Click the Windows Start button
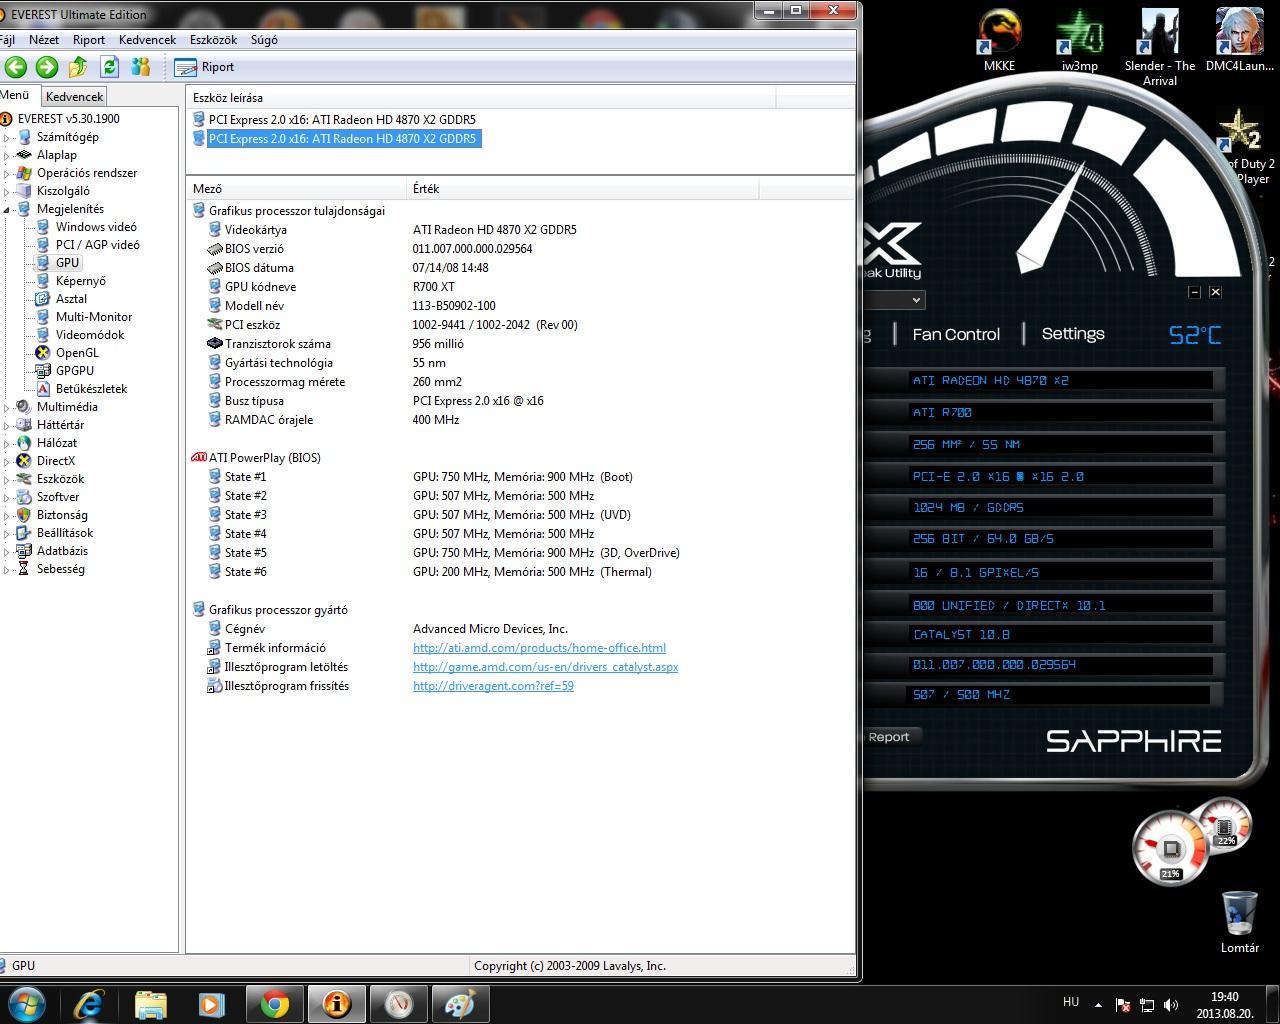Viewport: 1280px width, 1024px height. point(27,1003)
